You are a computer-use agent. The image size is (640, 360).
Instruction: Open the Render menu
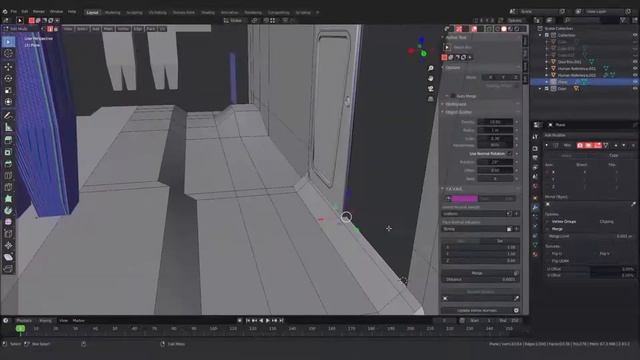click(39, 12)
